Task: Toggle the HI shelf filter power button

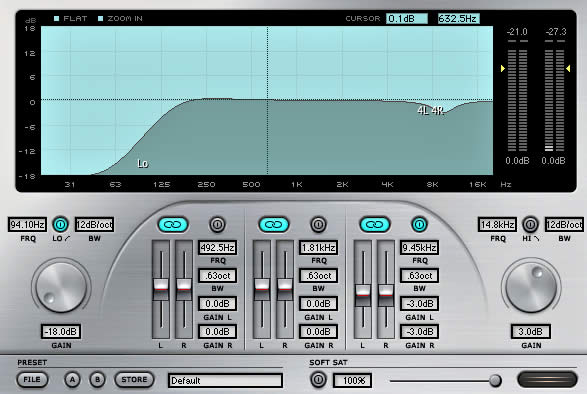Action: click(530, 225)
